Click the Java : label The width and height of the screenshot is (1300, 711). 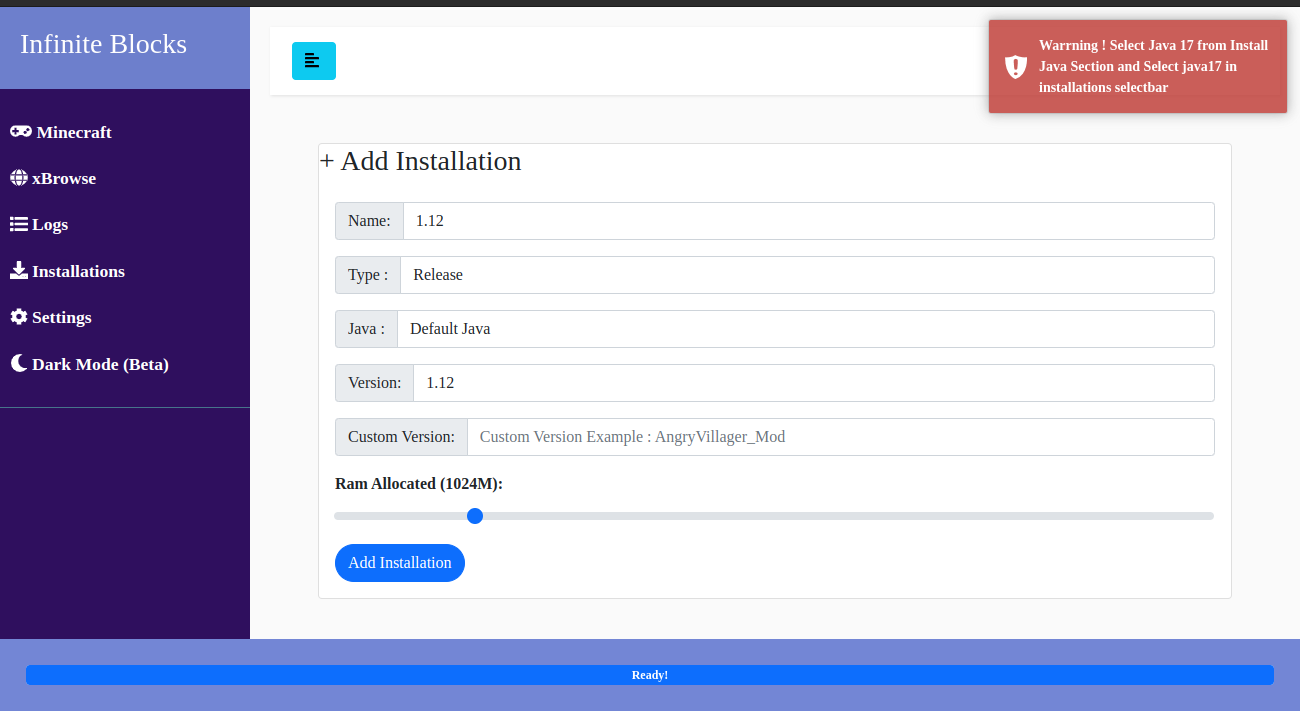point(366,329)
